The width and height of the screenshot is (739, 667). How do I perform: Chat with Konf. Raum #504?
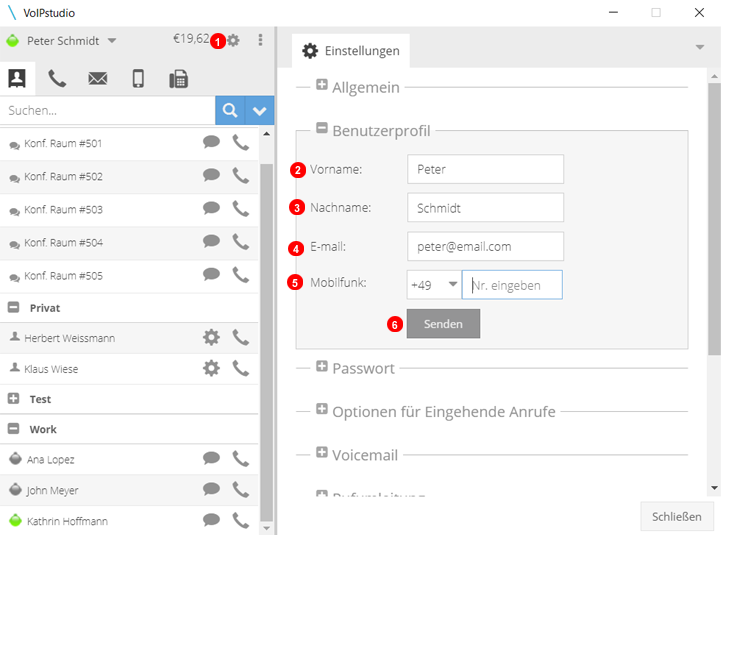[211, 241]
